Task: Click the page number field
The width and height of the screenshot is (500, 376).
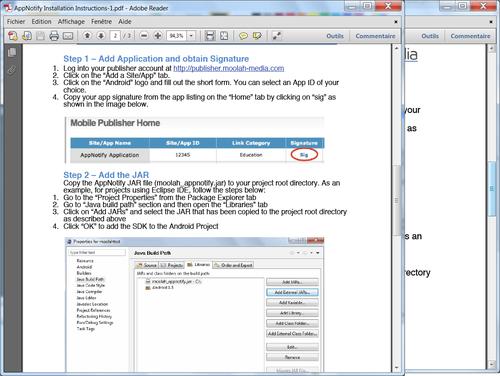Action: point(115,36)
